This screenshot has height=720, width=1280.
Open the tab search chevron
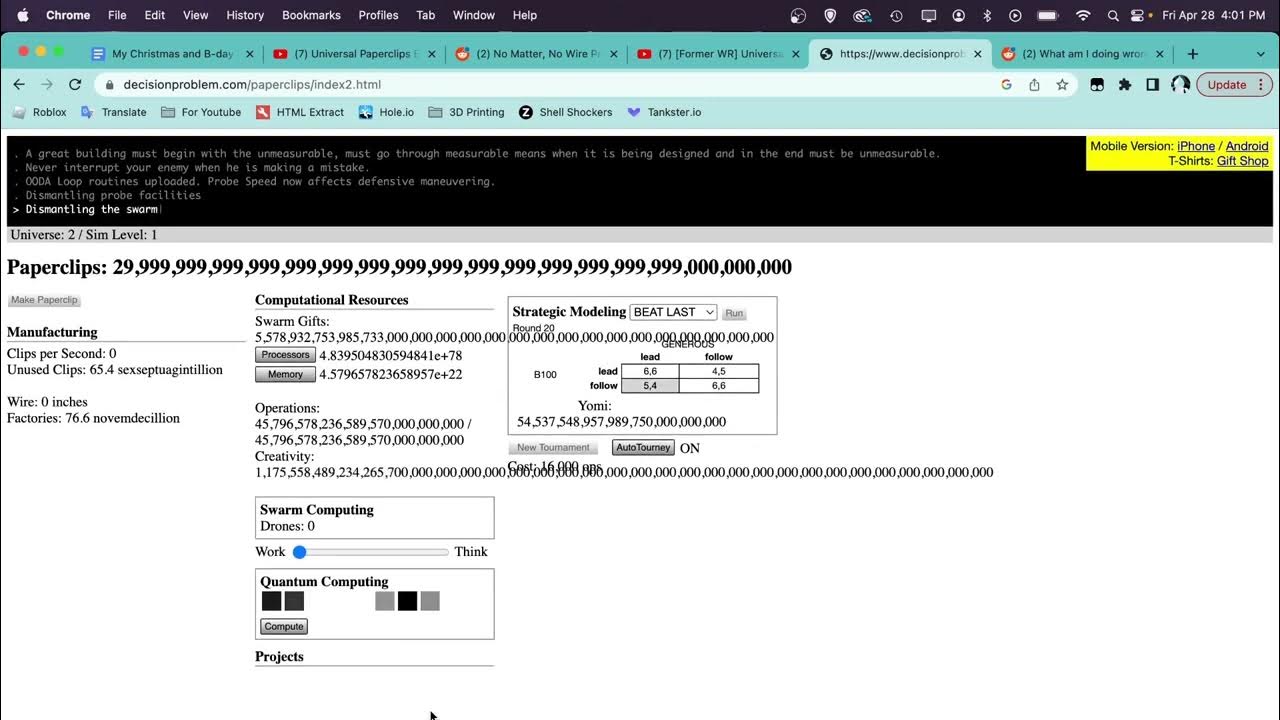(x=1260, y=54)
